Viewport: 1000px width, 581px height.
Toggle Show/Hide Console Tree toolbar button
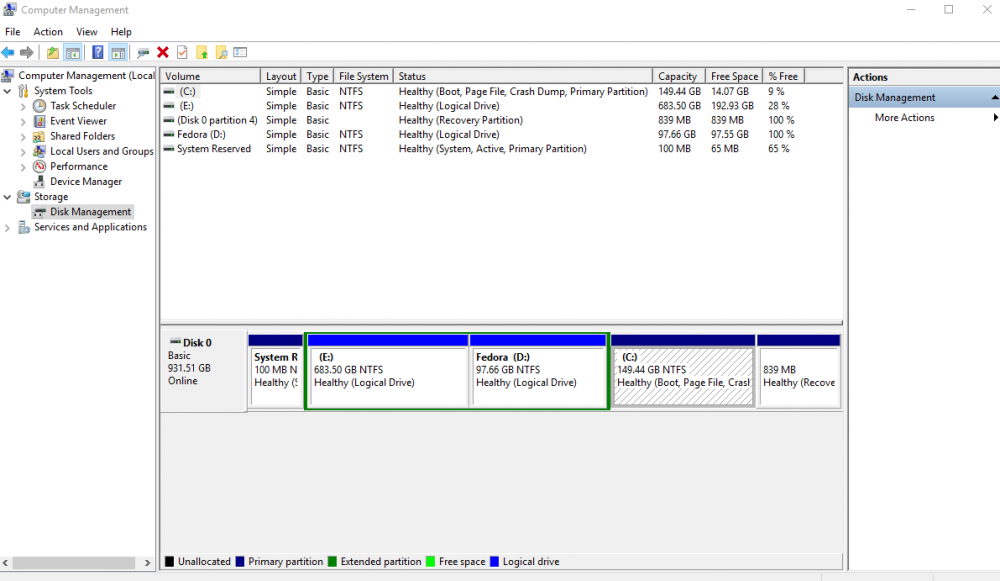pyautogui.click(x=73, y=53)
